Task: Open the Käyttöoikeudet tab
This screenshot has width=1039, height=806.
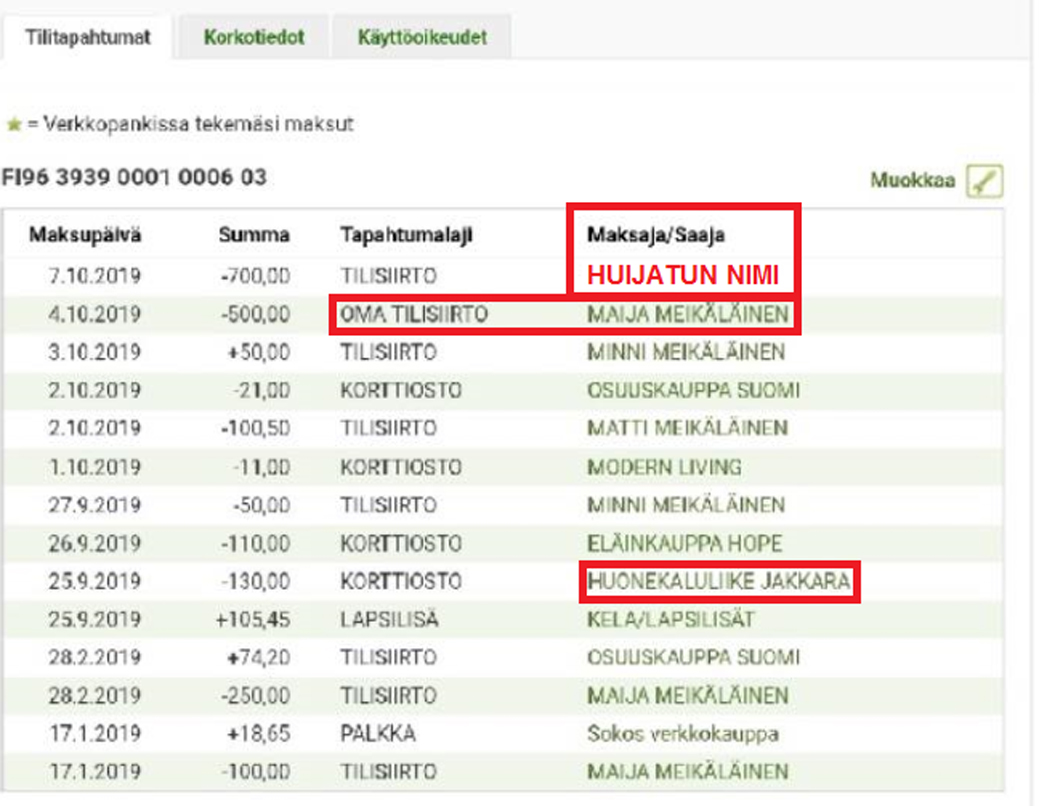Action: pos(422,38)
